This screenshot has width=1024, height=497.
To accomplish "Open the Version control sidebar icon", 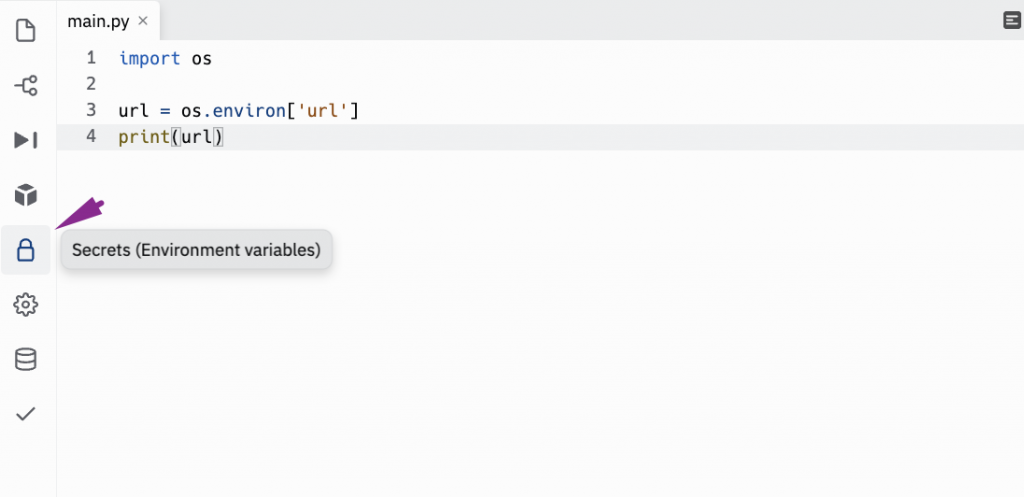I will pos(26,86).
